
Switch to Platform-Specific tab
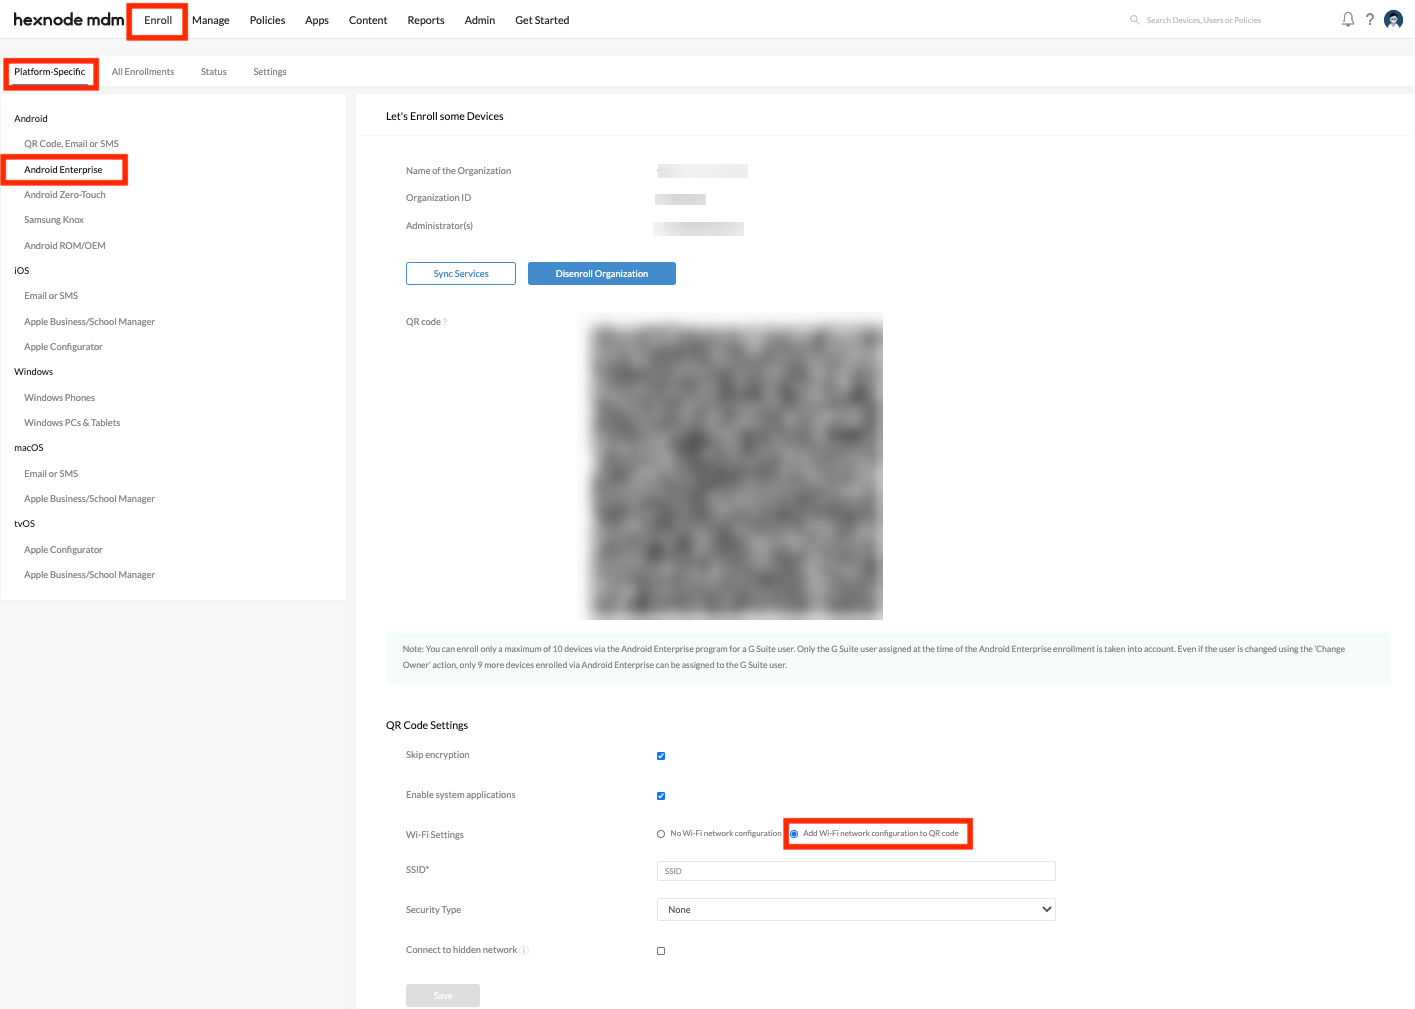[50, 72]
